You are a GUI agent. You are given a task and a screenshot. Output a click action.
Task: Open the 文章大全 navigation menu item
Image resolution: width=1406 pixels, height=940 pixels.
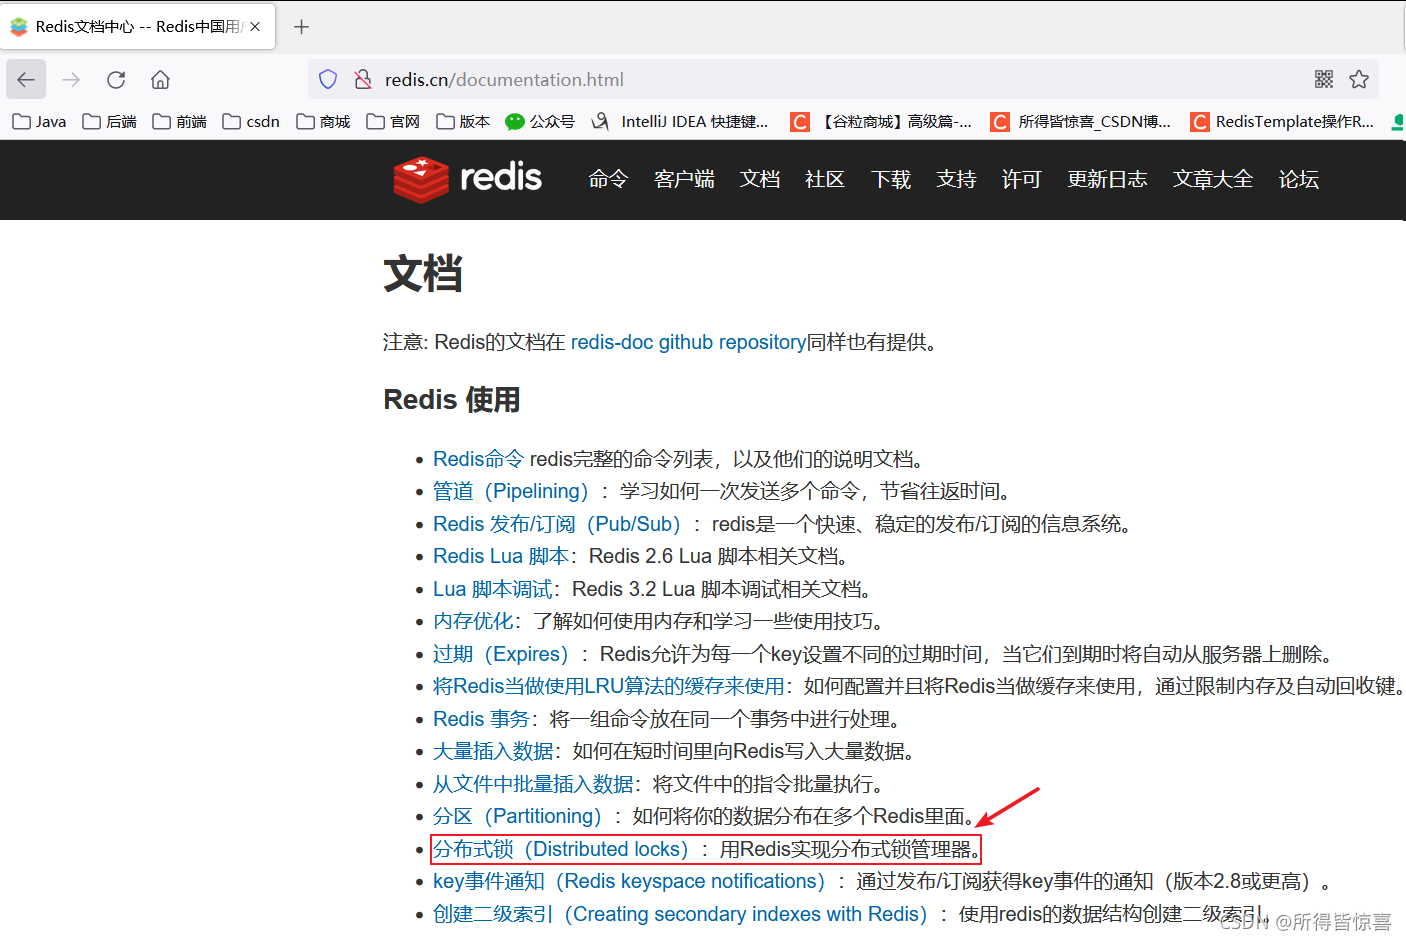[1213, 179]
